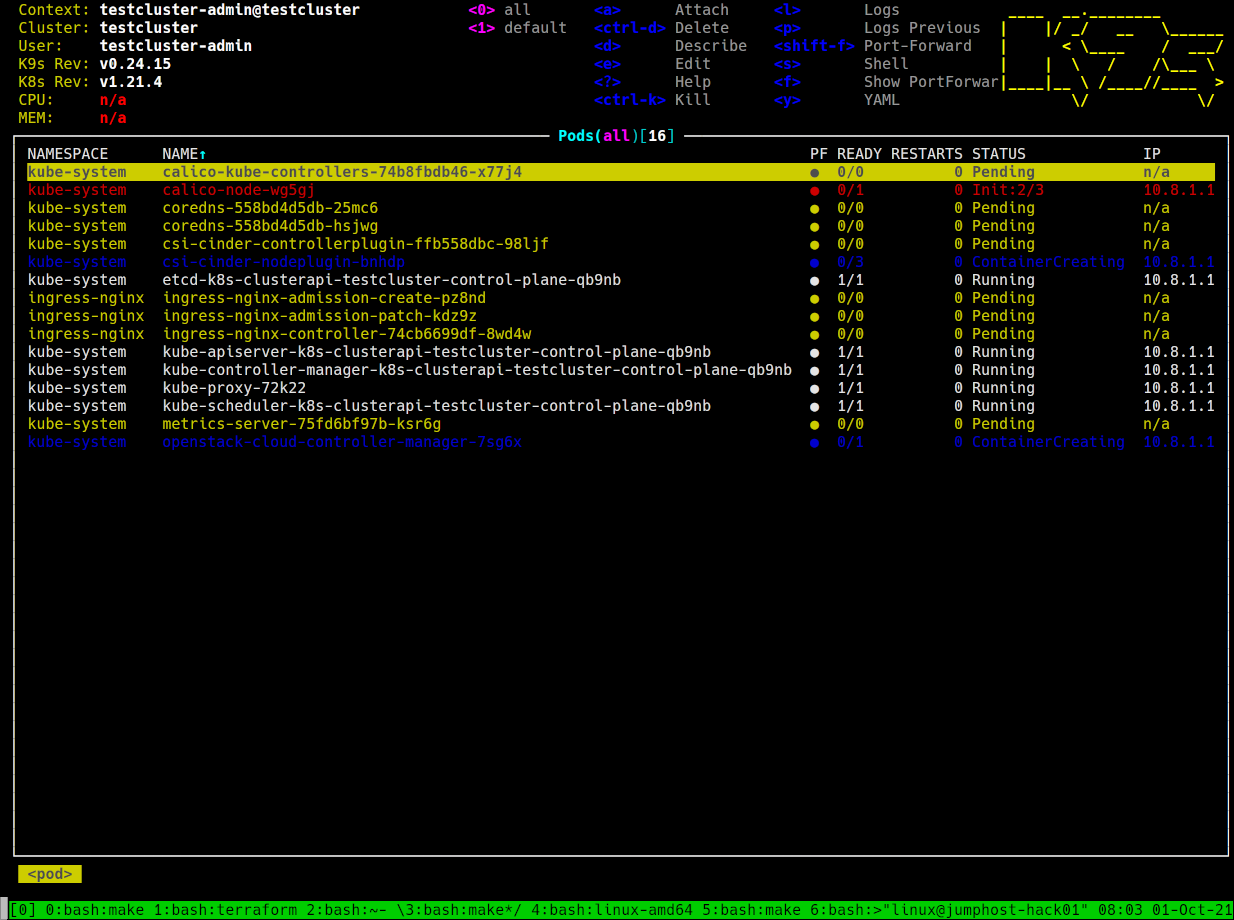Click the YAML shortcut hint

(881, 100)
